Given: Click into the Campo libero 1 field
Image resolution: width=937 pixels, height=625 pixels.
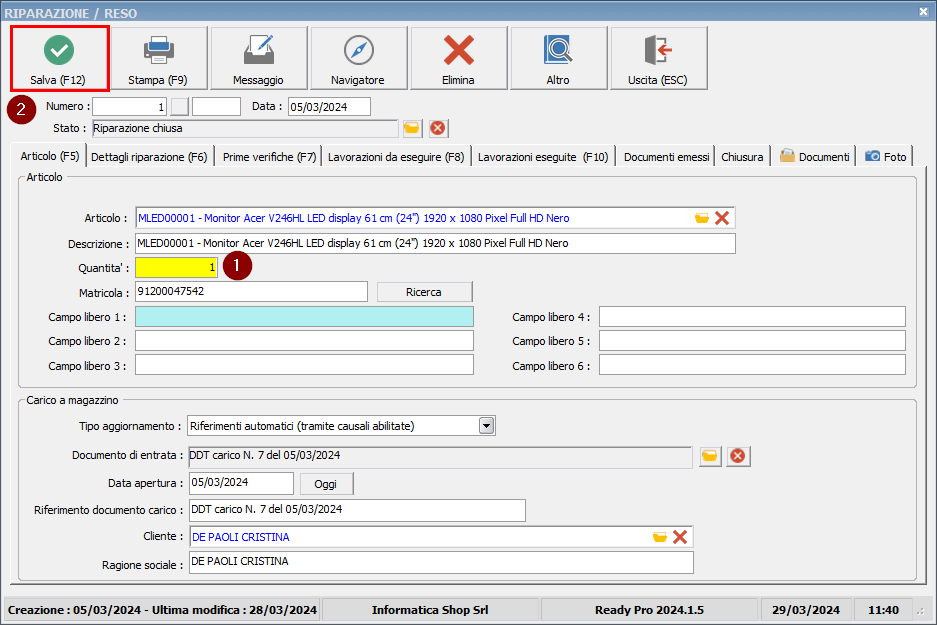Looking at the screenshot, I should [304, 317].
